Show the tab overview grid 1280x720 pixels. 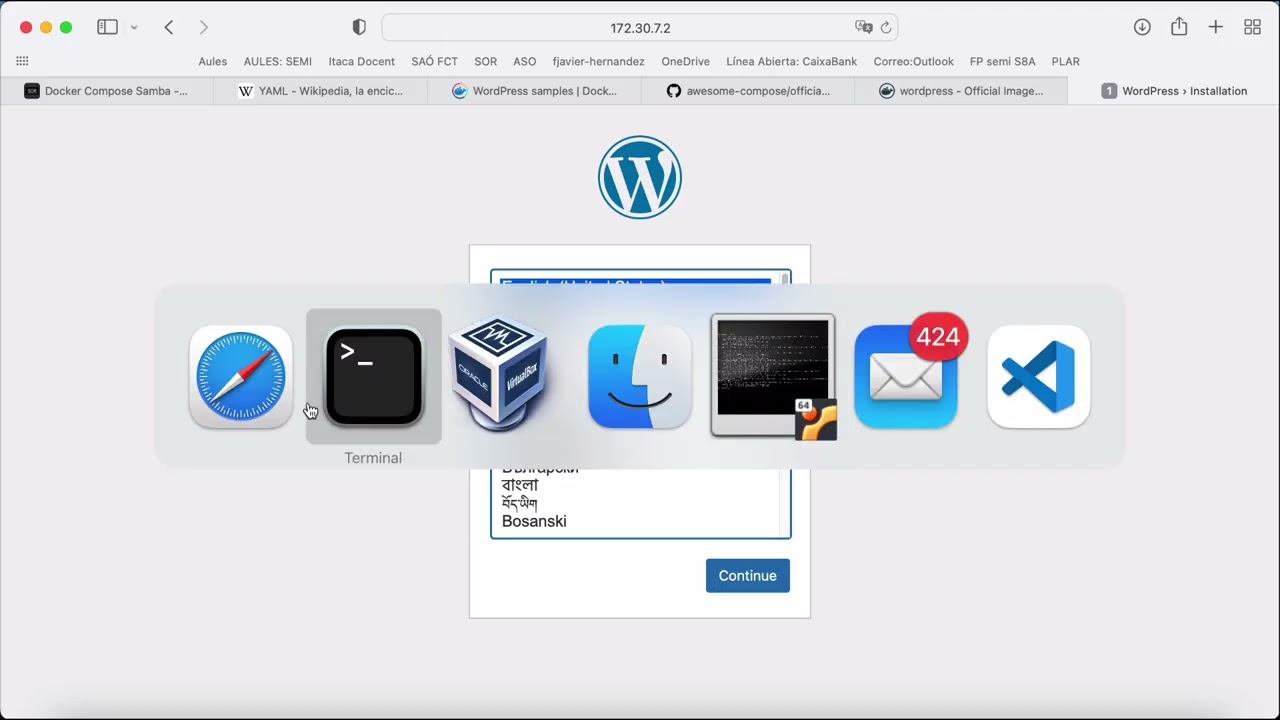pos(1252,27)
